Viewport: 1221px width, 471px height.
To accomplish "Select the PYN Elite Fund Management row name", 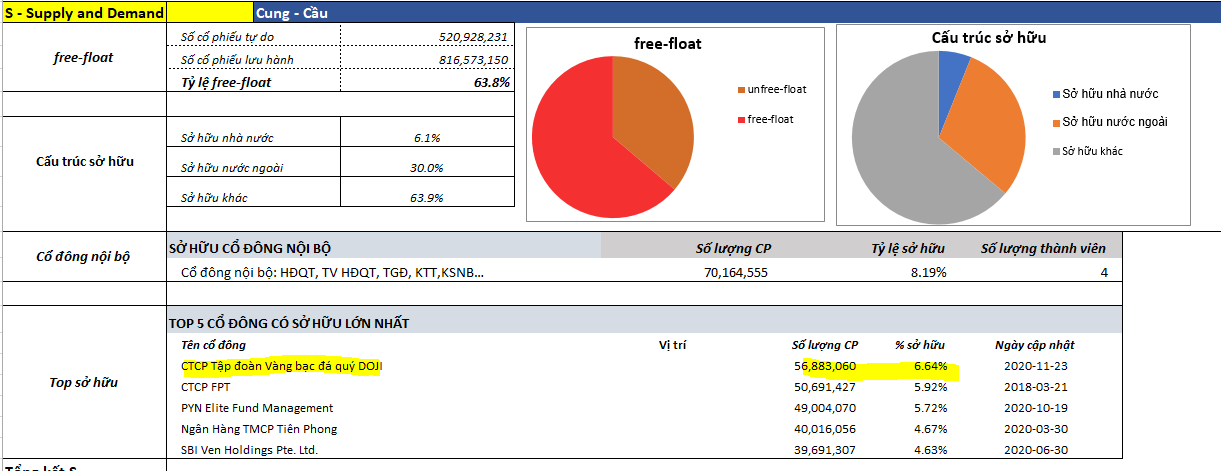I will point(257,408).
